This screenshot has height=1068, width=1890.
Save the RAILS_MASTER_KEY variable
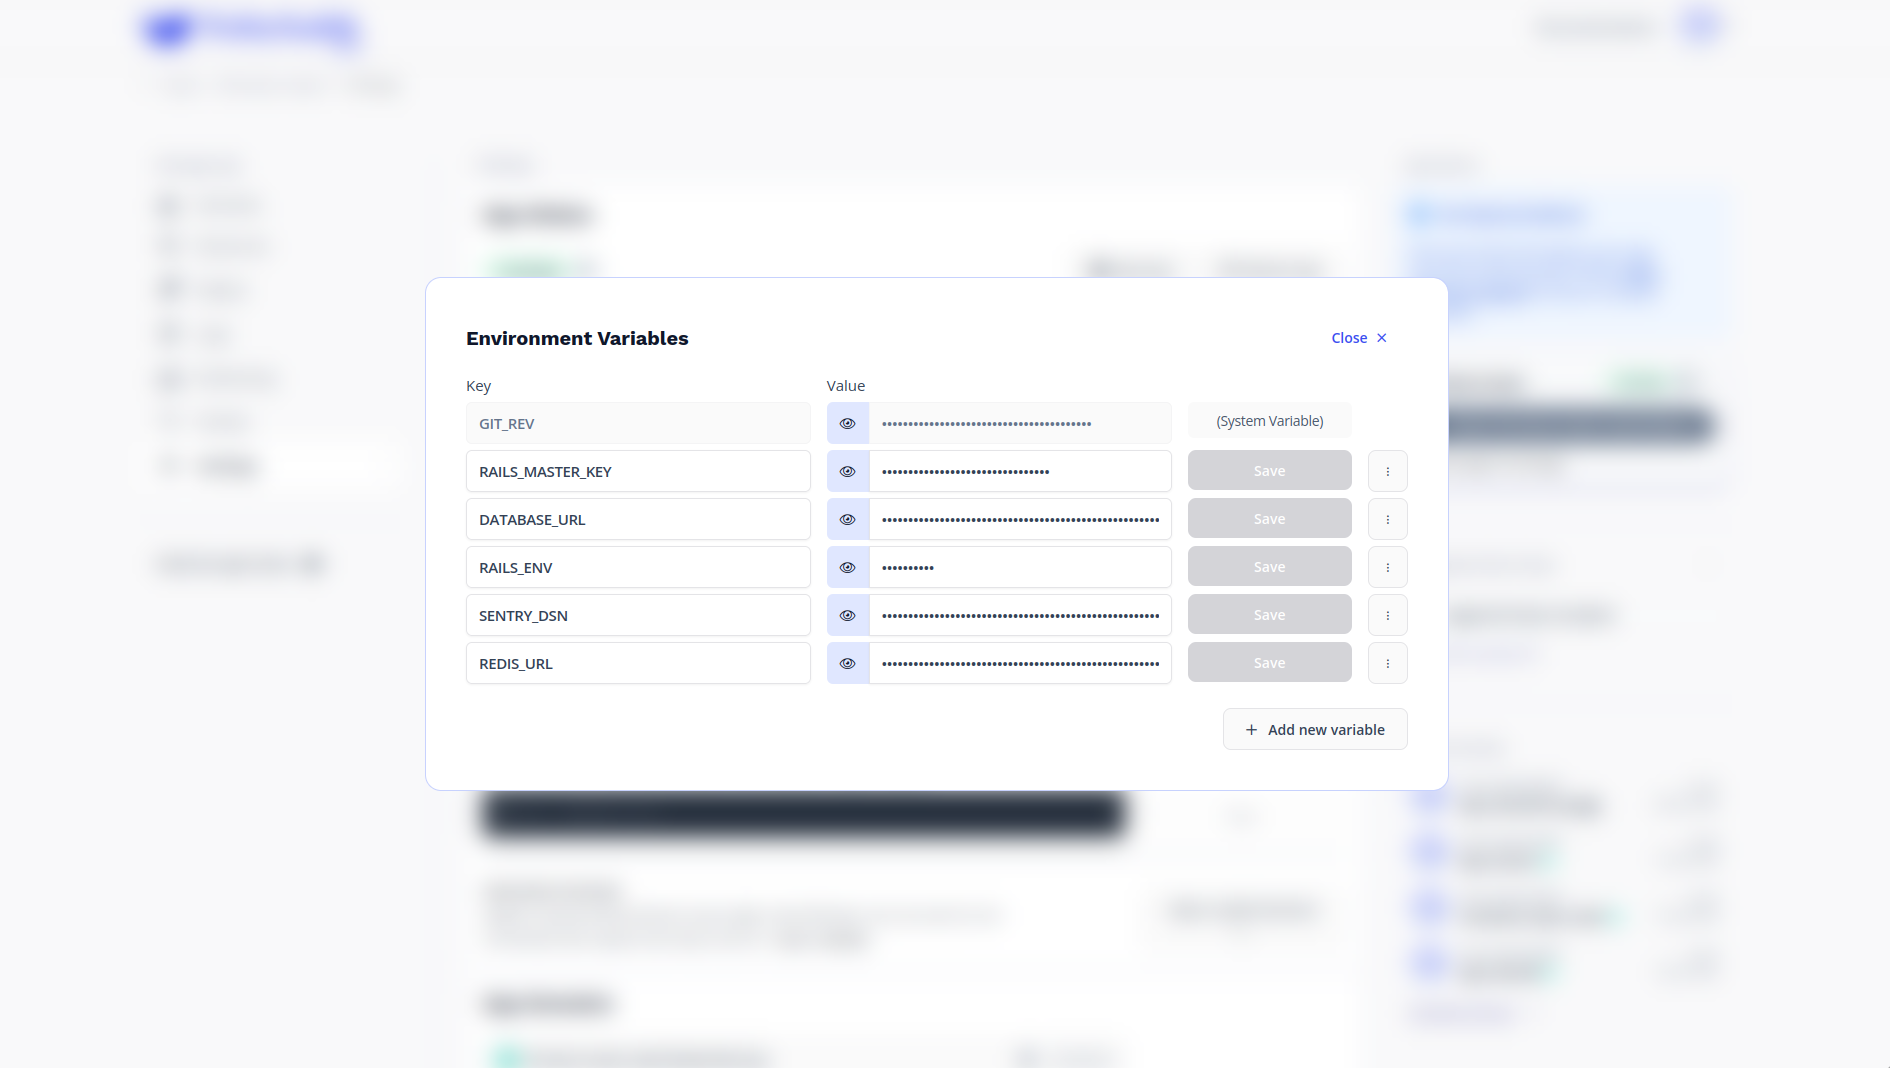[x=1269, y=471]
